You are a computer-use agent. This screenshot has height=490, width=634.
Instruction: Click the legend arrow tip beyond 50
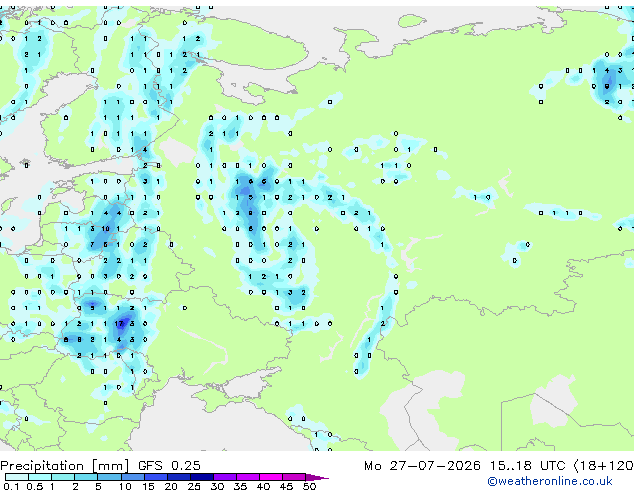(x=317, y=477)
